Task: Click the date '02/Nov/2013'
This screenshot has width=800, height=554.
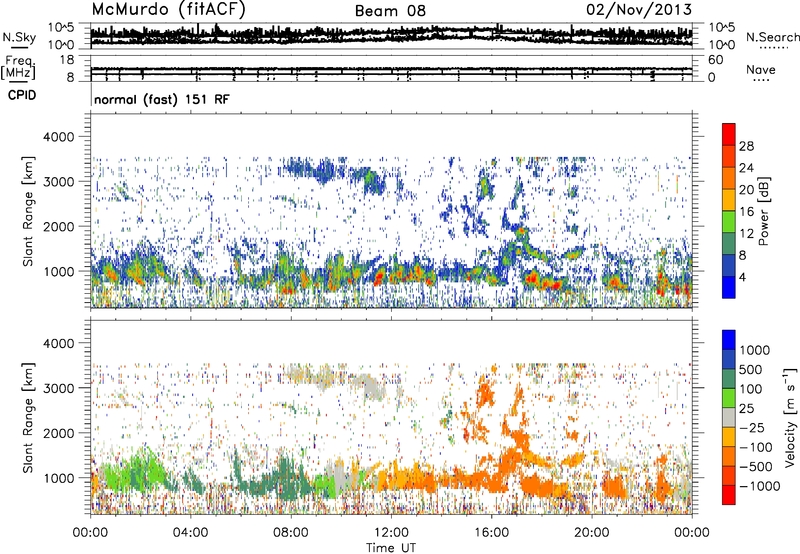Action: (639, 10)
